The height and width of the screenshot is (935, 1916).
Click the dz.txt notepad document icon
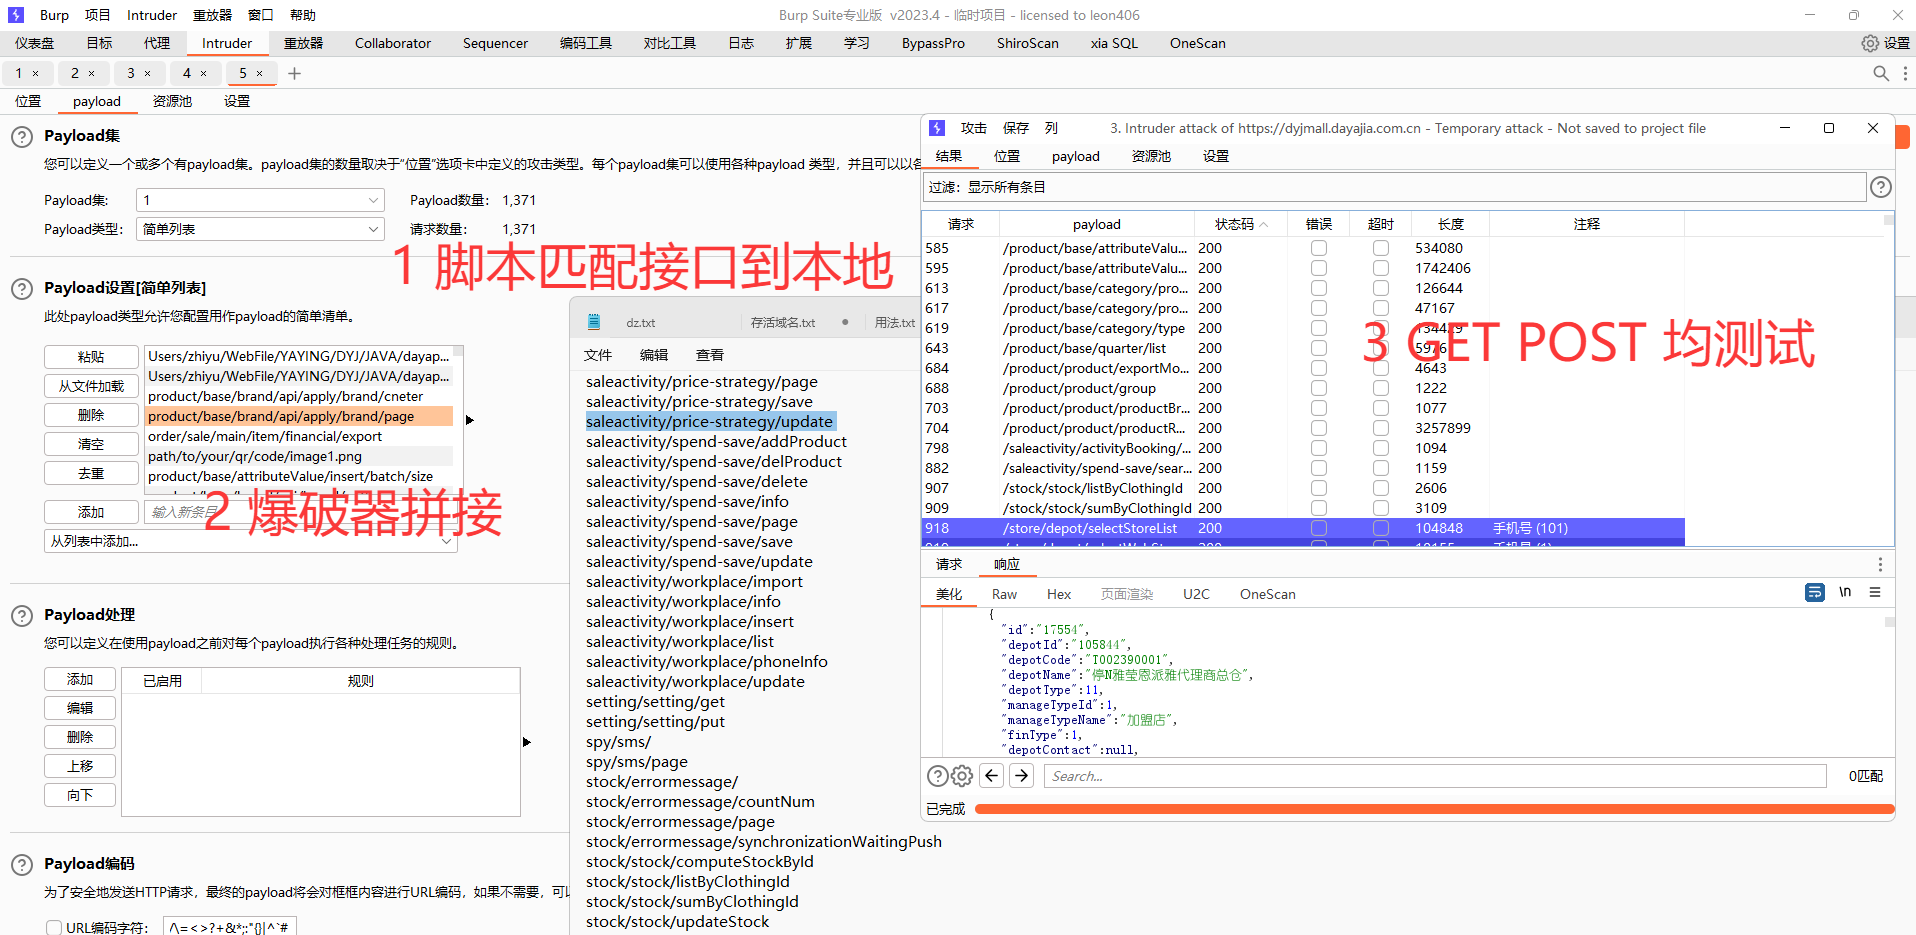tap(594, 322)
